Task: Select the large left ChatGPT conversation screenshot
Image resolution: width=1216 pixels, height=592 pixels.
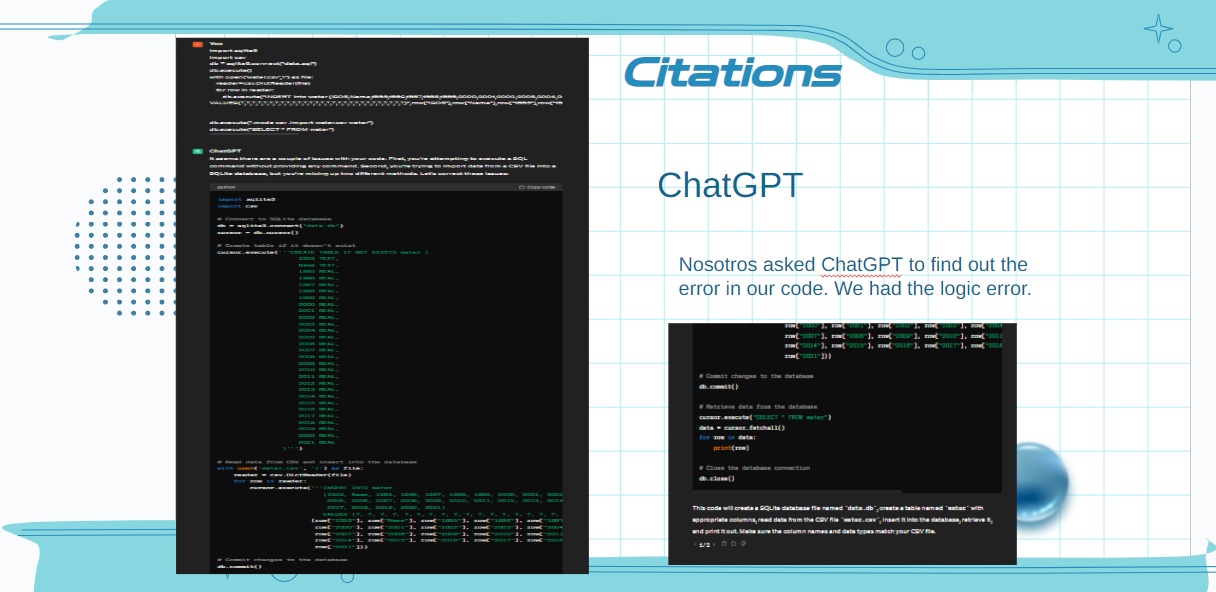Action: [382, 306]
